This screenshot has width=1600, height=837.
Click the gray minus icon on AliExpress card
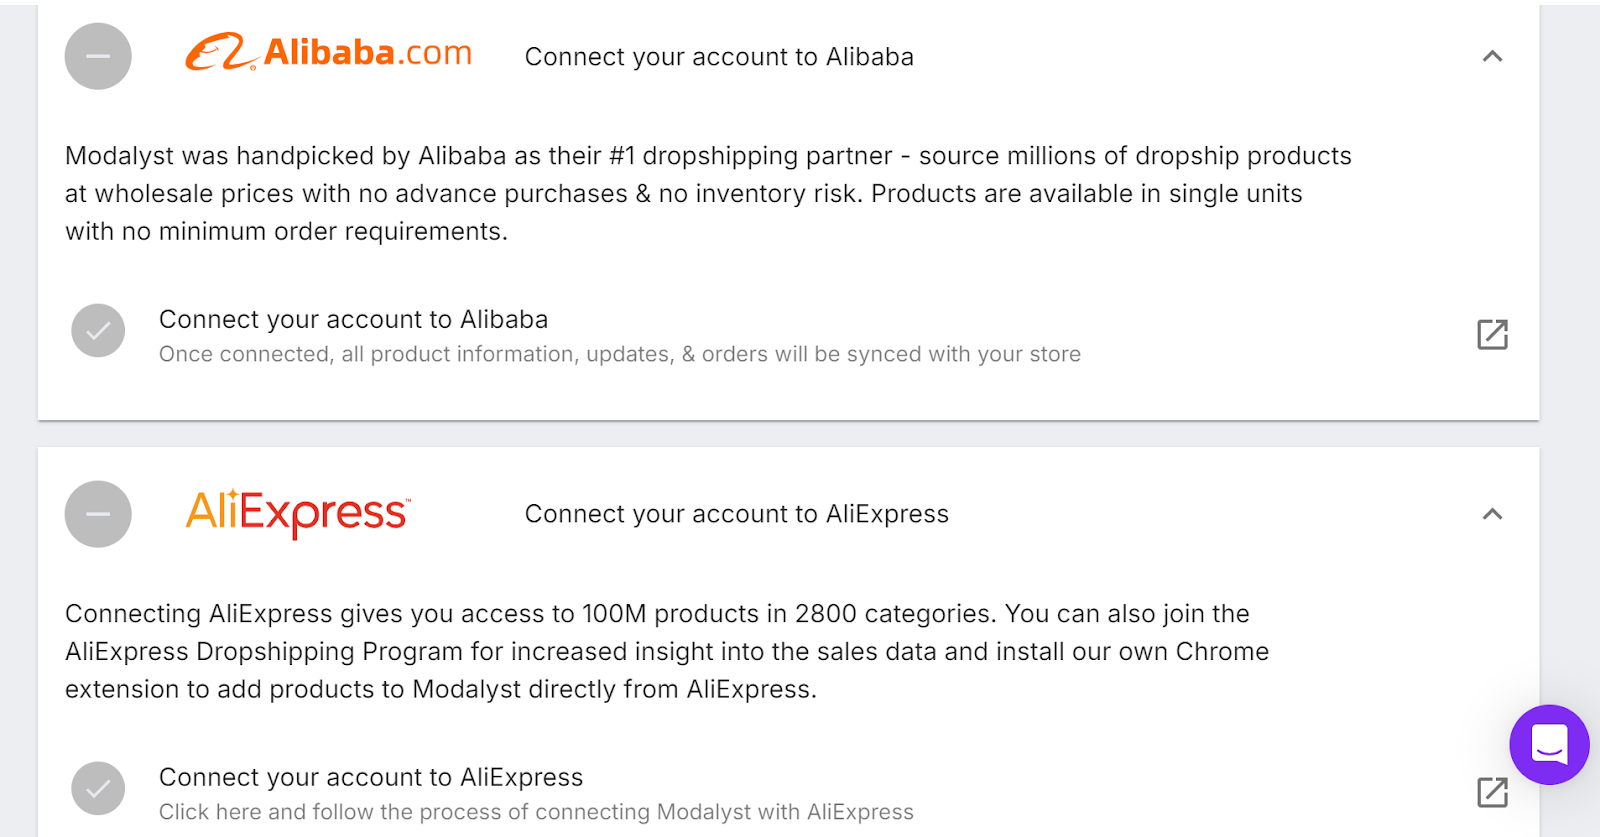tap(97, 513)
